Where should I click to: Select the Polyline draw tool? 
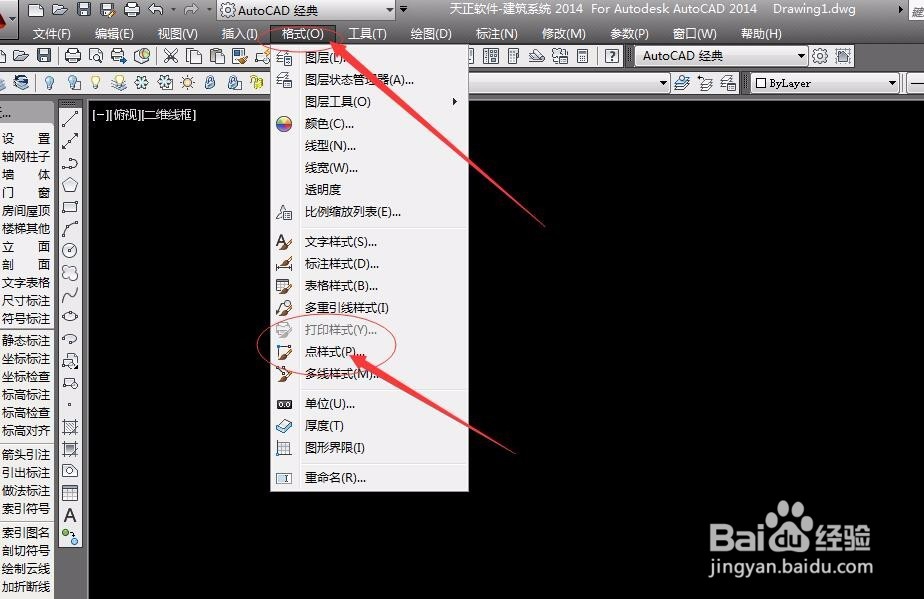pyautogui.click(x=70, y=163)
